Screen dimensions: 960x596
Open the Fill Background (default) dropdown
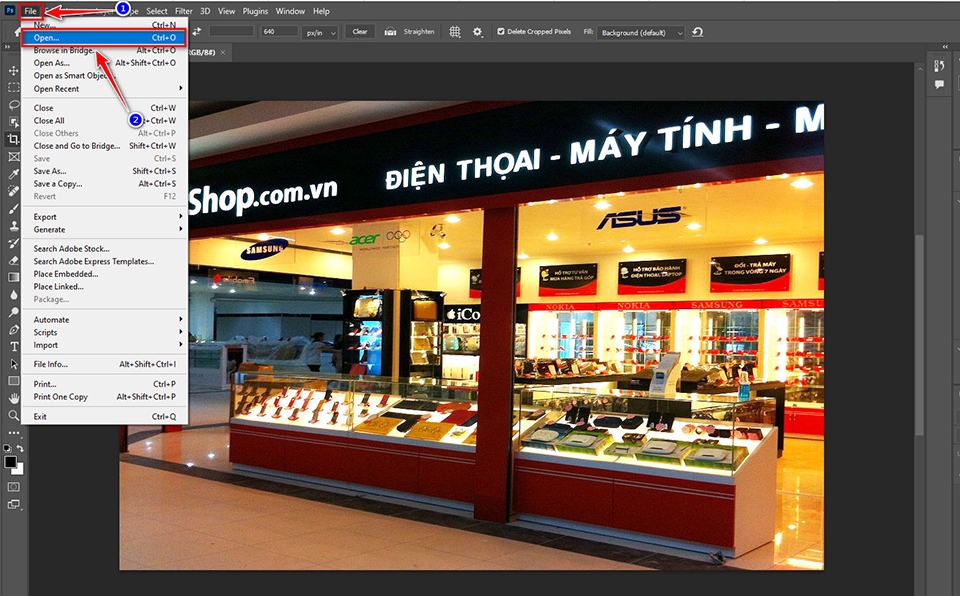point(640,32)
